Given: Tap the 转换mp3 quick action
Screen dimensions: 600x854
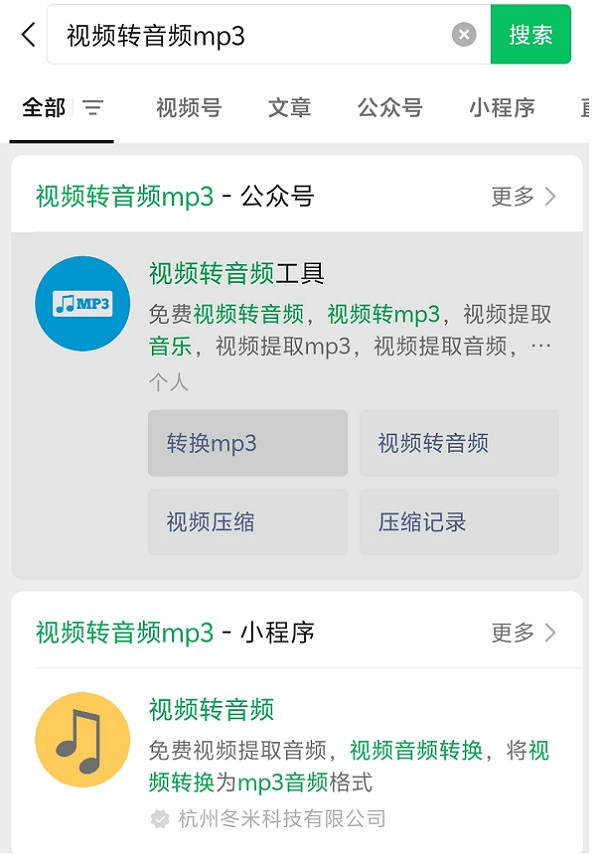Looking at the screenshot, I should click(x=247, y=443).
